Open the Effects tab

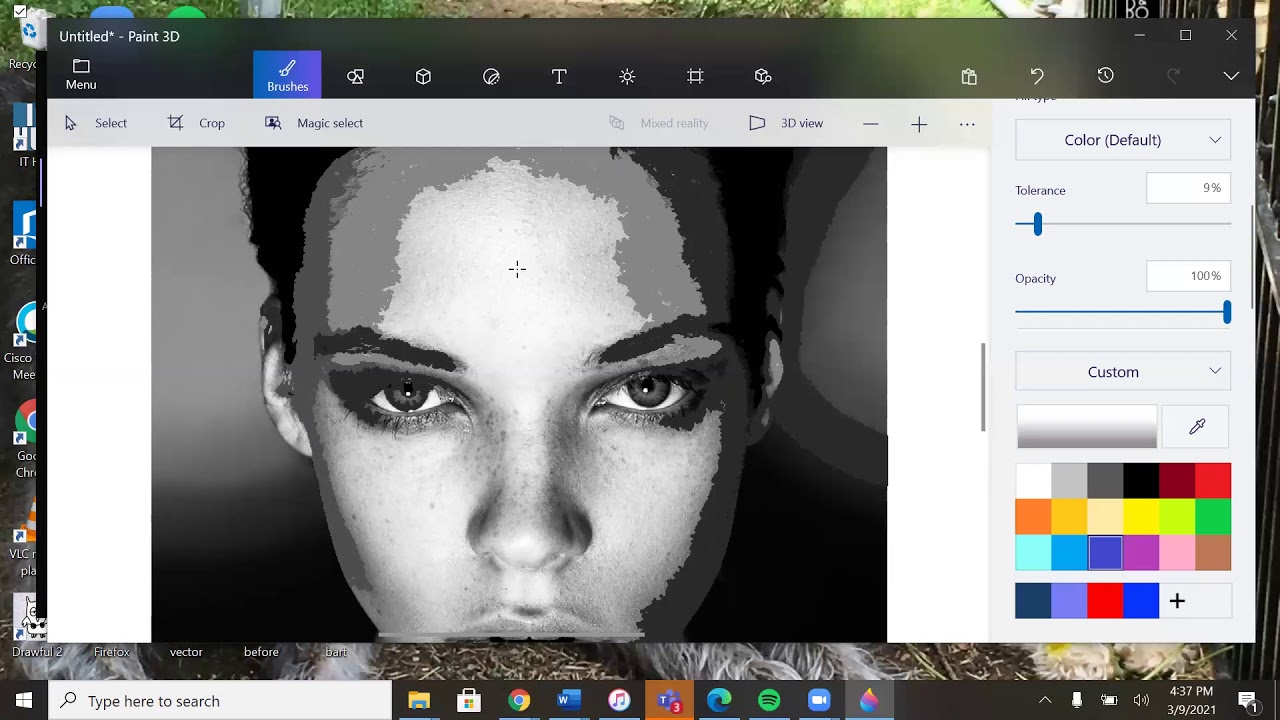[627, 76]
